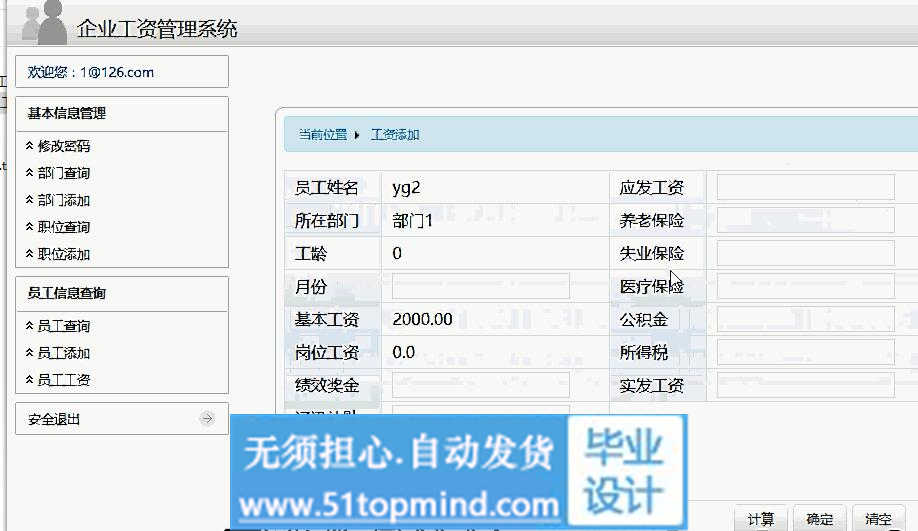The image size is (918, 531).
Task: Click the 应发工资 input box
Action: click(805, 187)
